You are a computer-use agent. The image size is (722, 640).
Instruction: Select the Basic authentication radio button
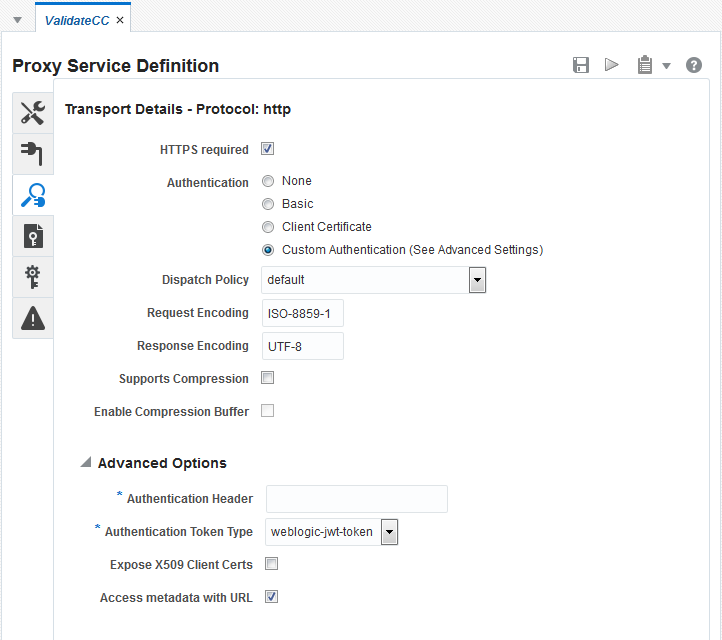[x=268, y=204]
